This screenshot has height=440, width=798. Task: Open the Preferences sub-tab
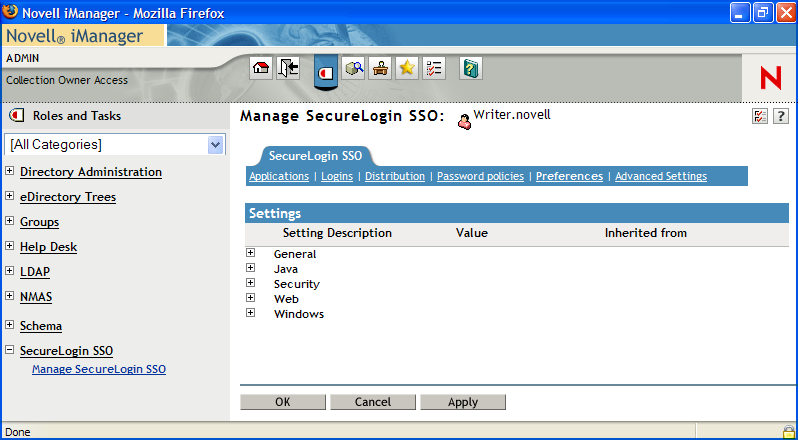(569, 176)
